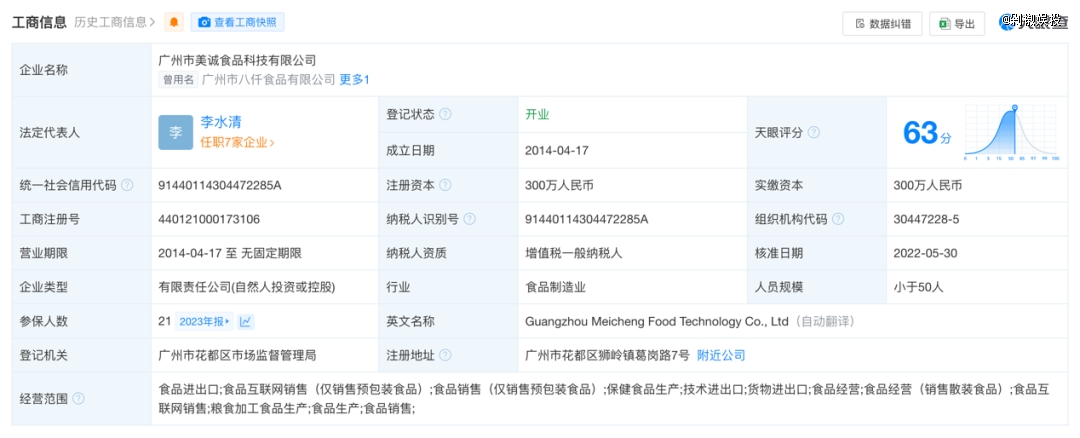Click registration number 440121000173106
The image size is (1080, 438).
coord(209,219)
